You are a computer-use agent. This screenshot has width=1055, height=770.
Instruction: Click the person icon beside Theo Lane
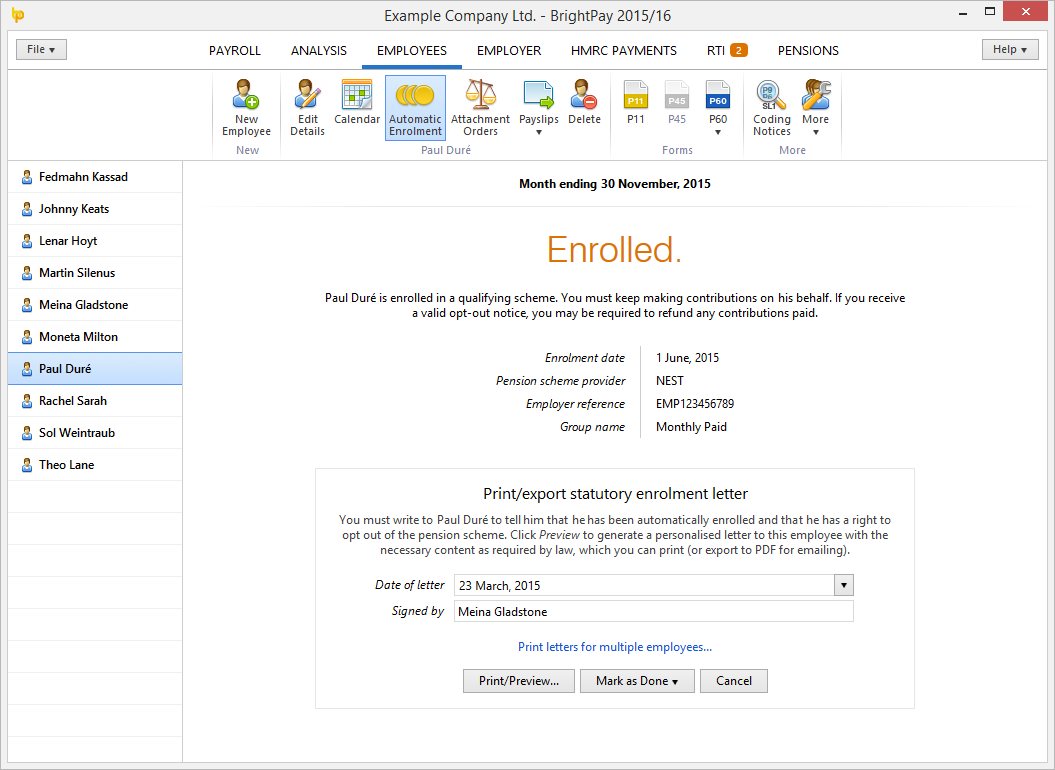click(27, 465)
